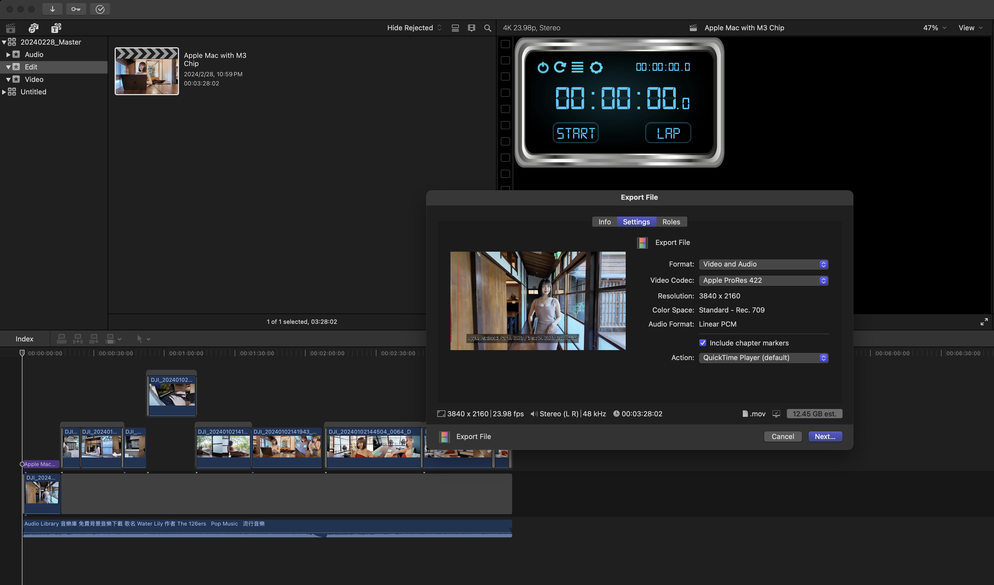994x585 pixels.
Task: Switch to the Info tab in Export File
Action: point(605,222)
